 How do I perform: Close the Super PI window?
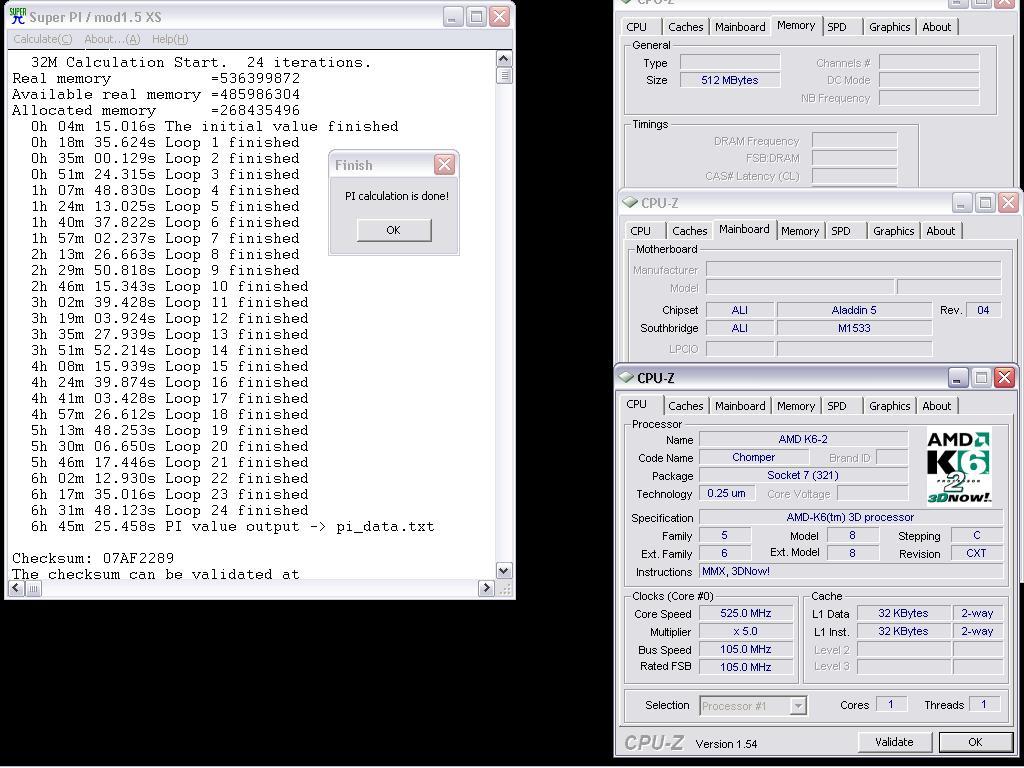click(500, 16)
